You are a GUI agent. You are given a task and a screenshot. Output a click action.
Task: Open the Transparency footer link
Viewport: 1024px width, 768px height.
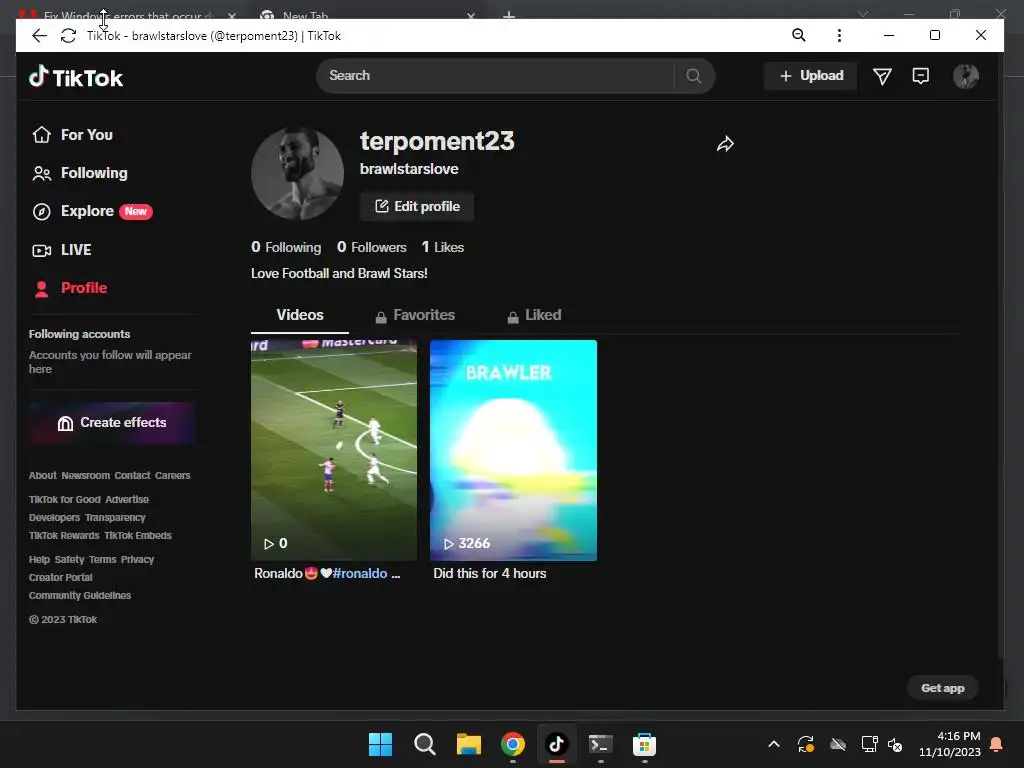[115, 518]
